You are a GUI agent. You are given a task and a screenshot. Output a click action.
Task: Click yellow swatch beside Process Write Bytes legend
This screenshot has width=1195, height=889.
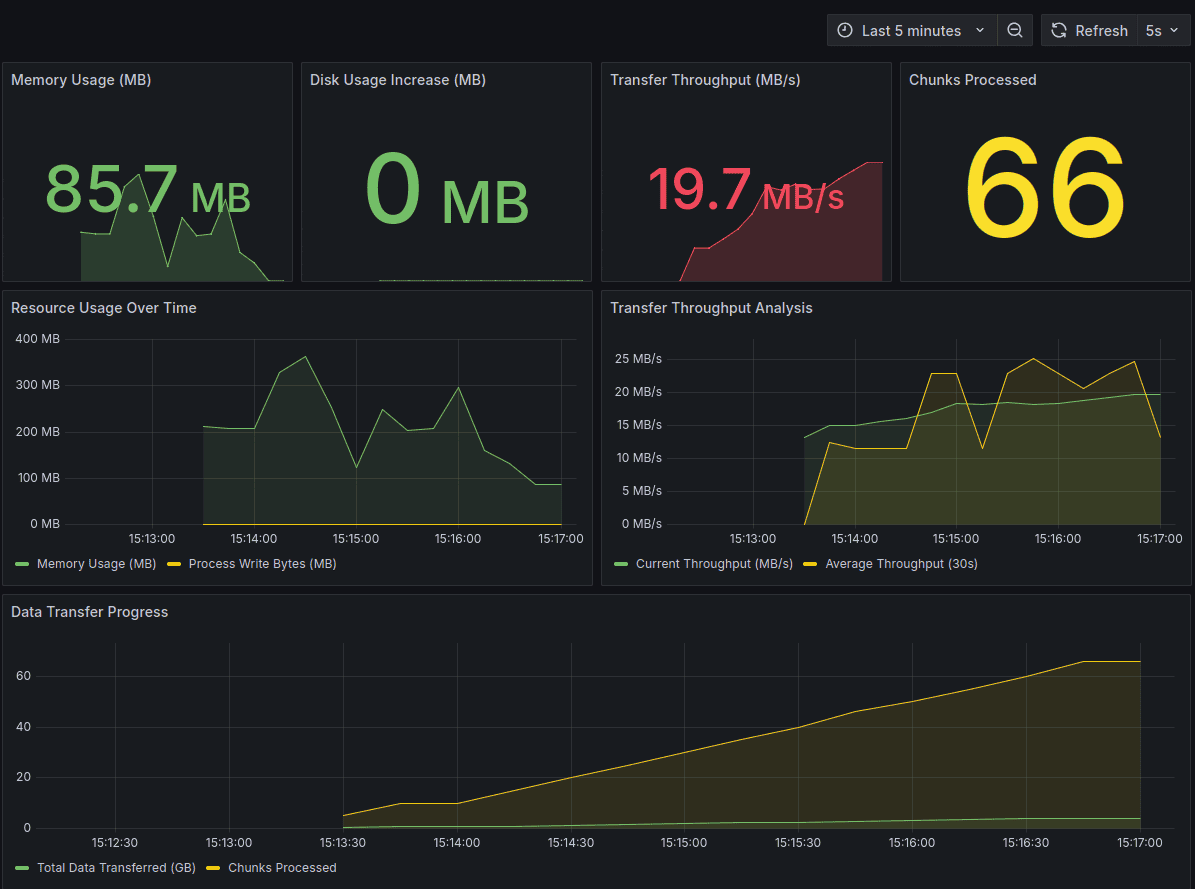click(x=174, y=564)
